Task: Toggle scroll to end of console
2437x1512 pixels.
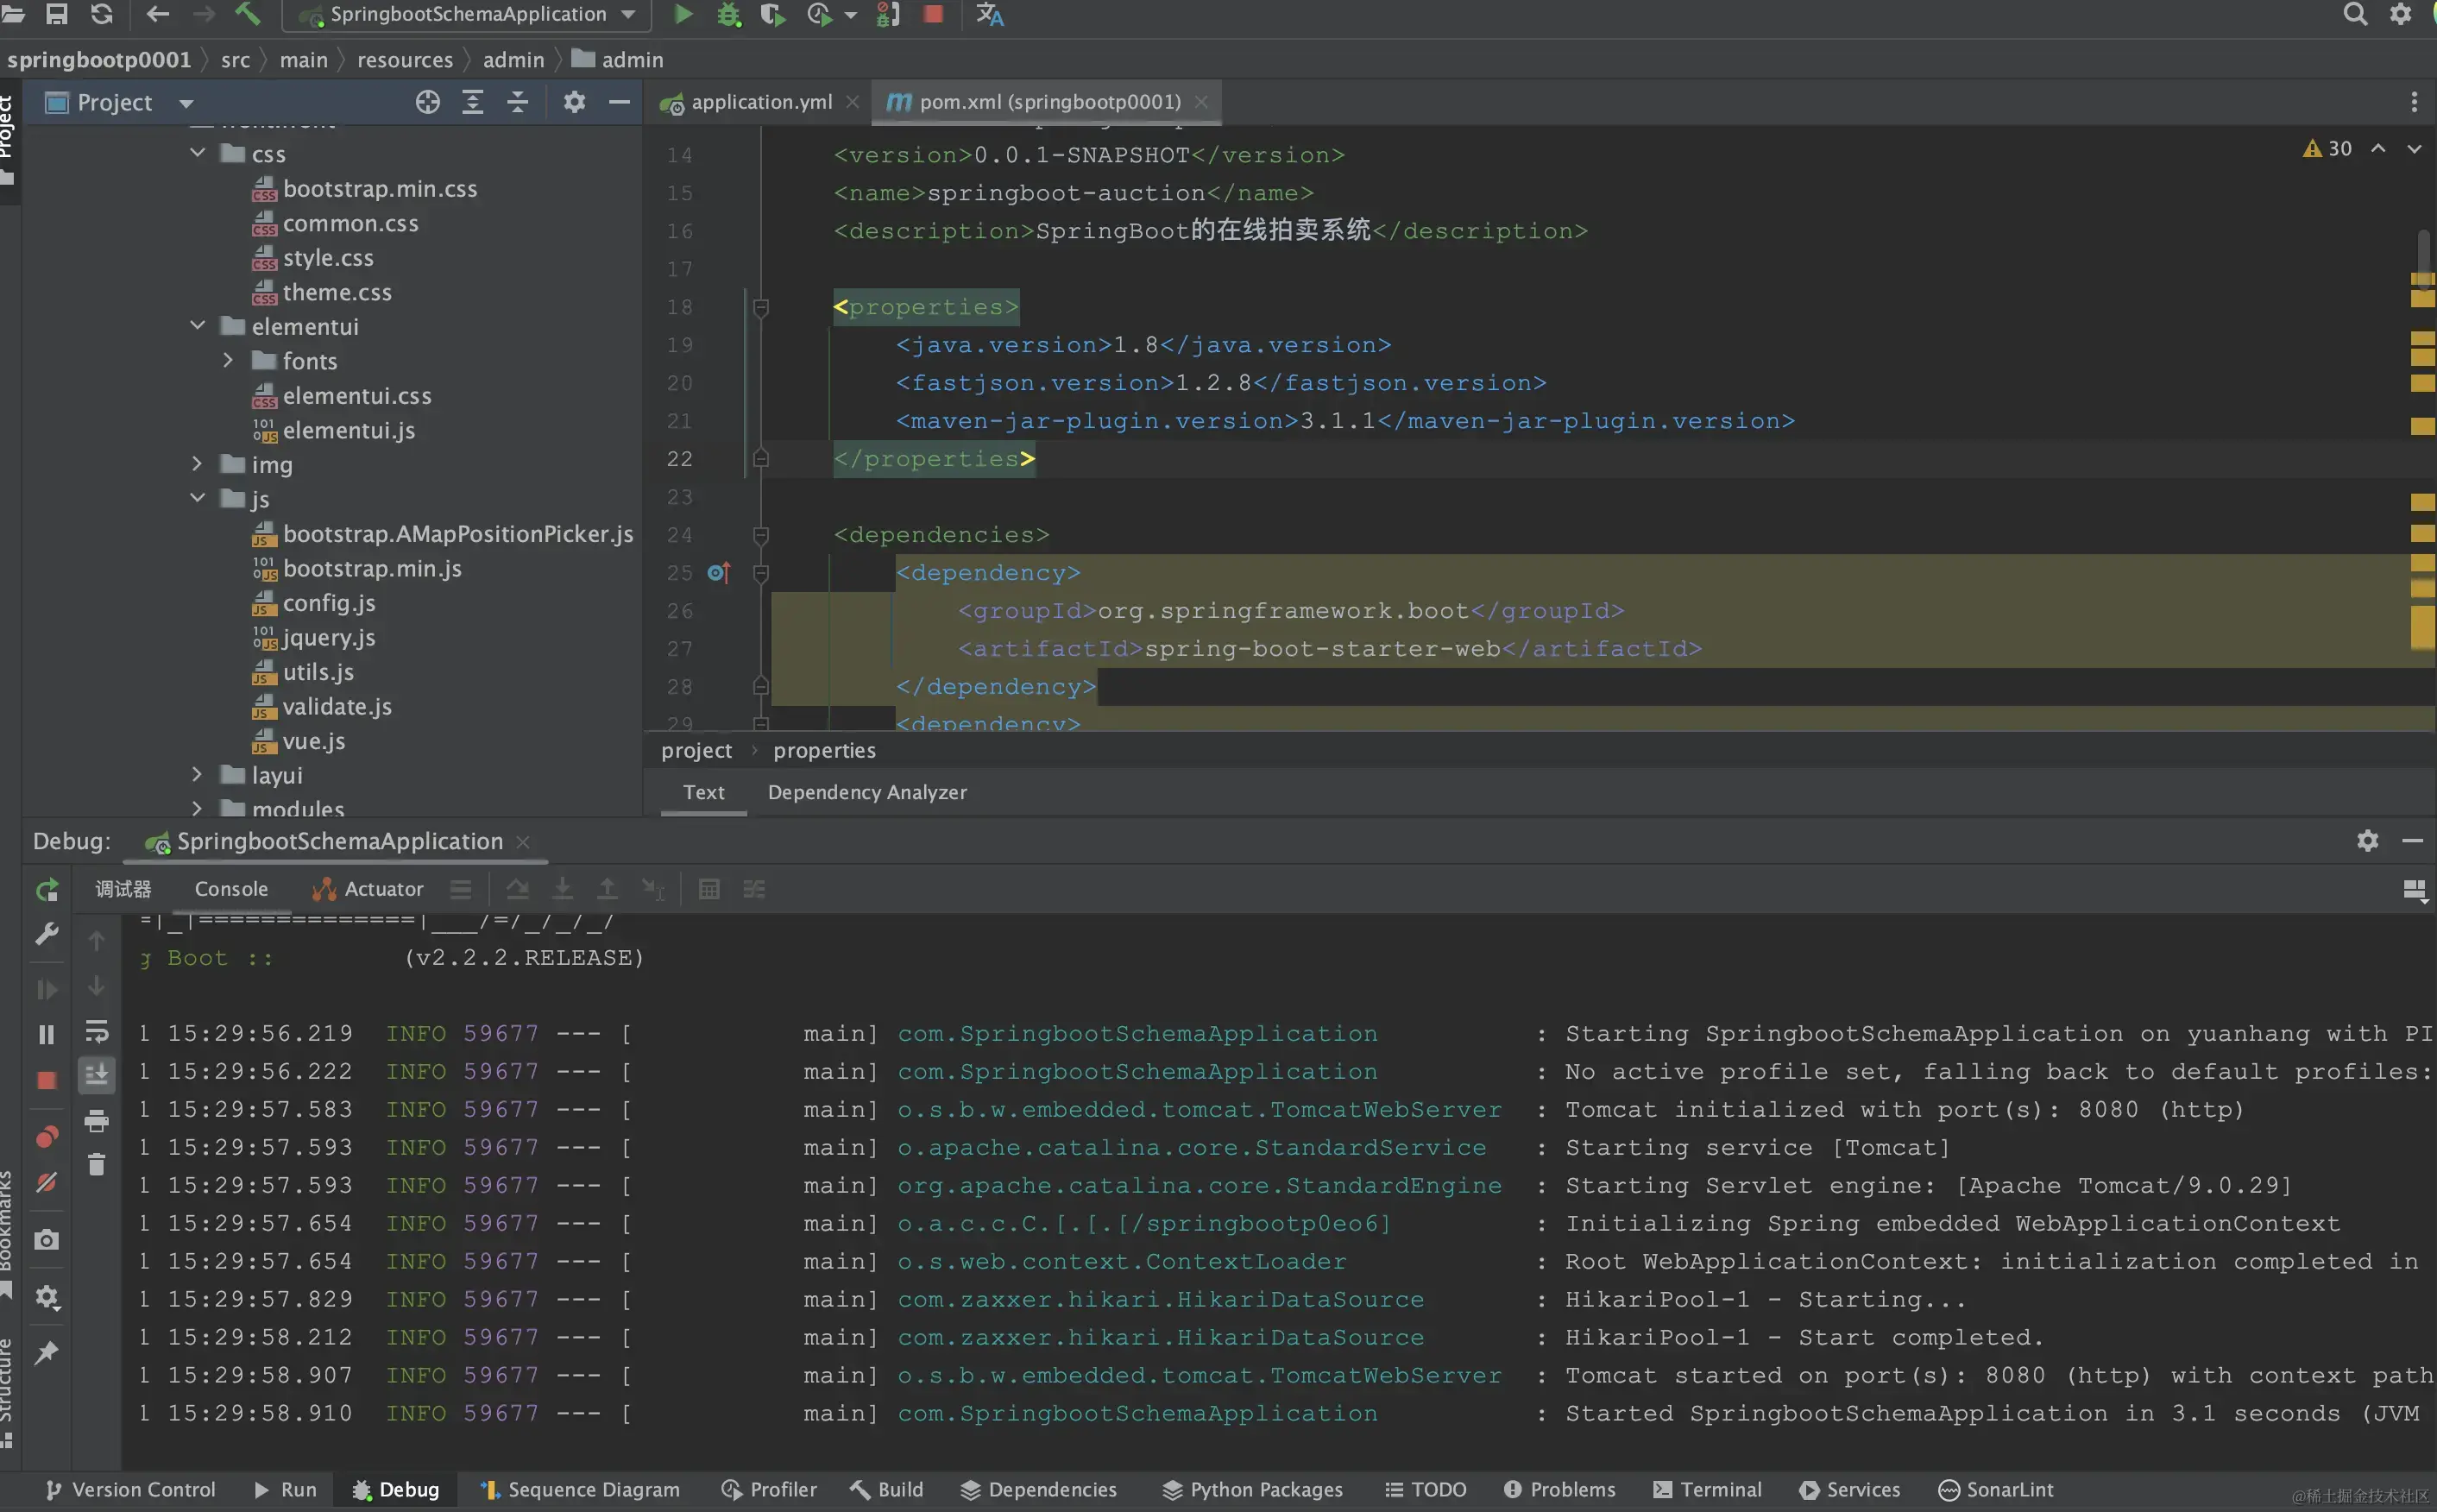Action: [x=97, y=1075]
